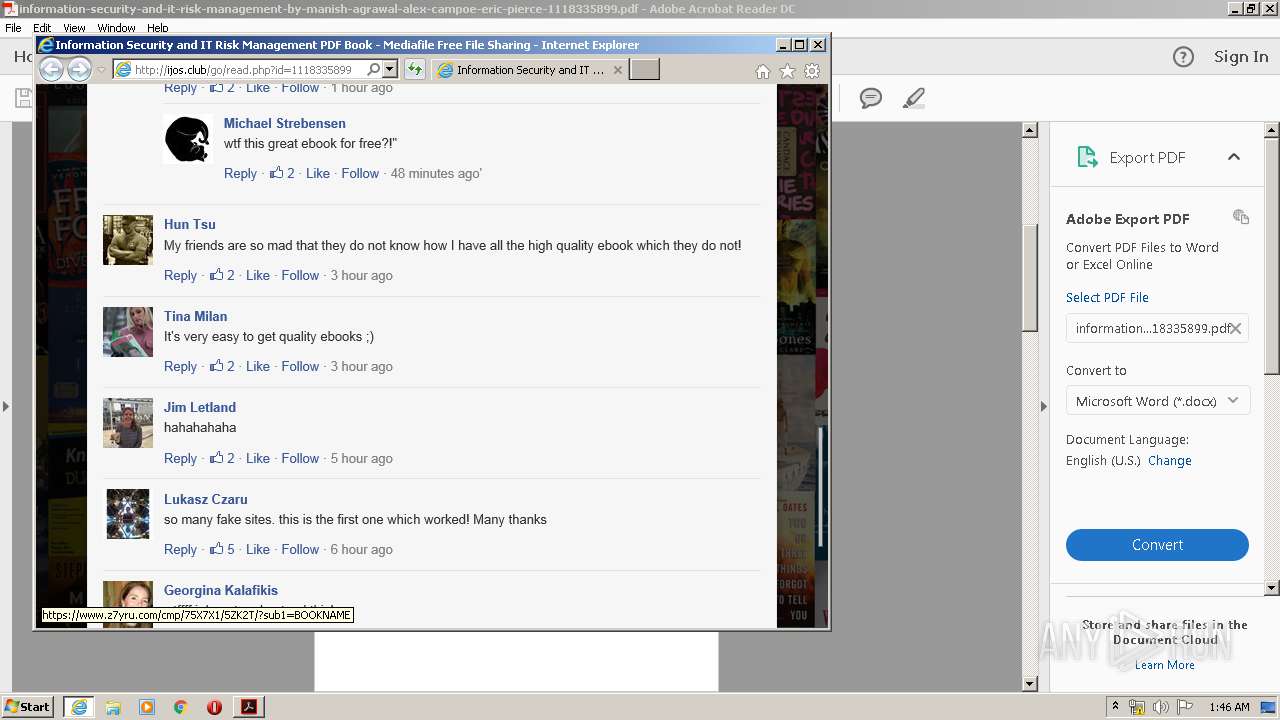Image resolution: width=1280 pixels, height=720 pixels.
Task: Click the IE page vertical scrollbar thumb
Action: 822,487
